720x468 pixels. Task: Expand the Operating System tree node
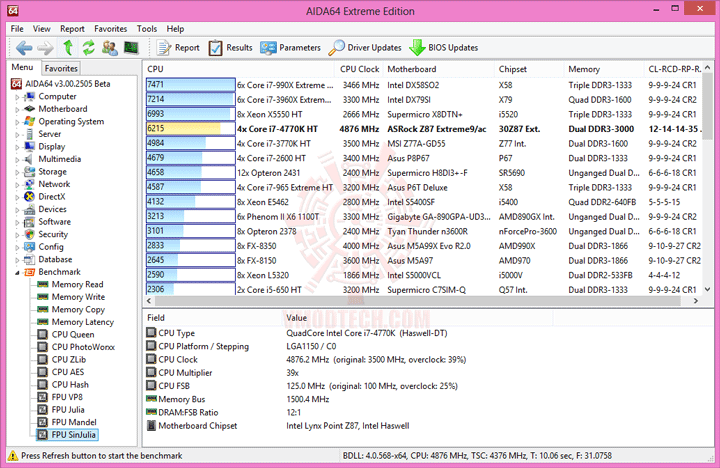point(17,122)
